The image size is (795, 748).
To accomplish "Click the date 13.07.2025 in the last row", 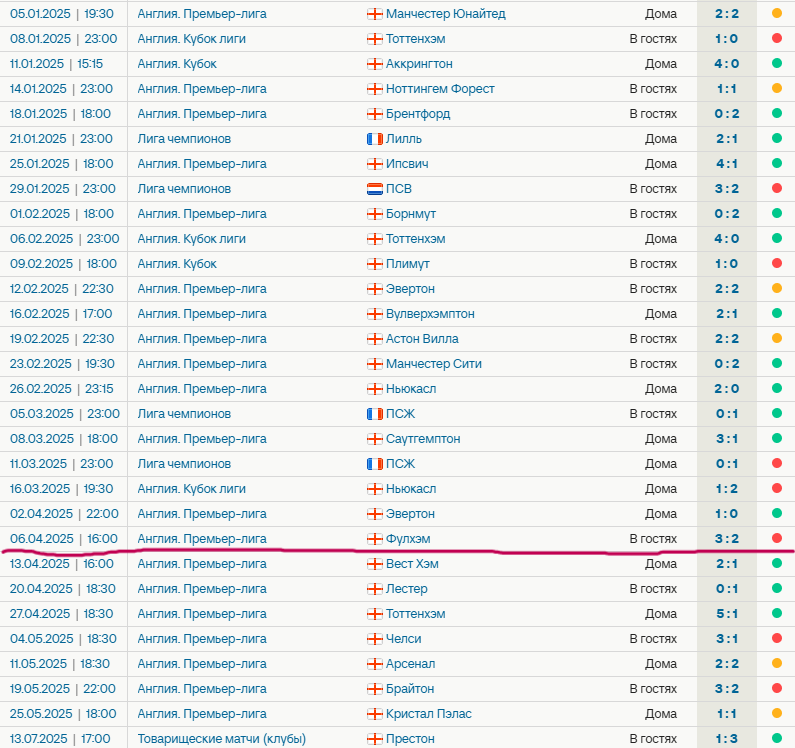I will tap(41, 739).
